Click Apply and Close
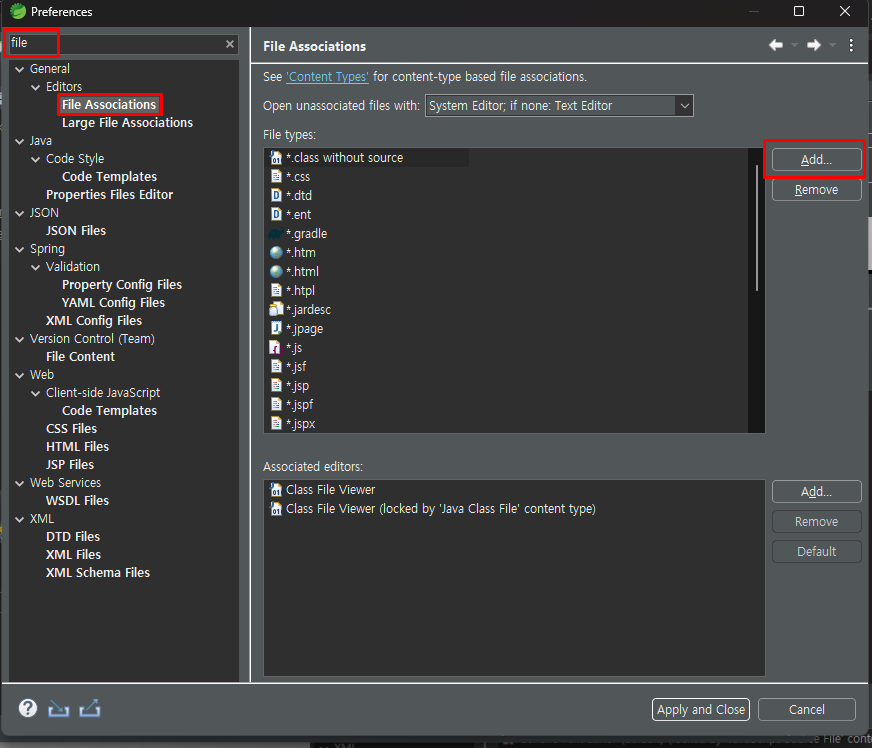 click(x=701, y=710)
